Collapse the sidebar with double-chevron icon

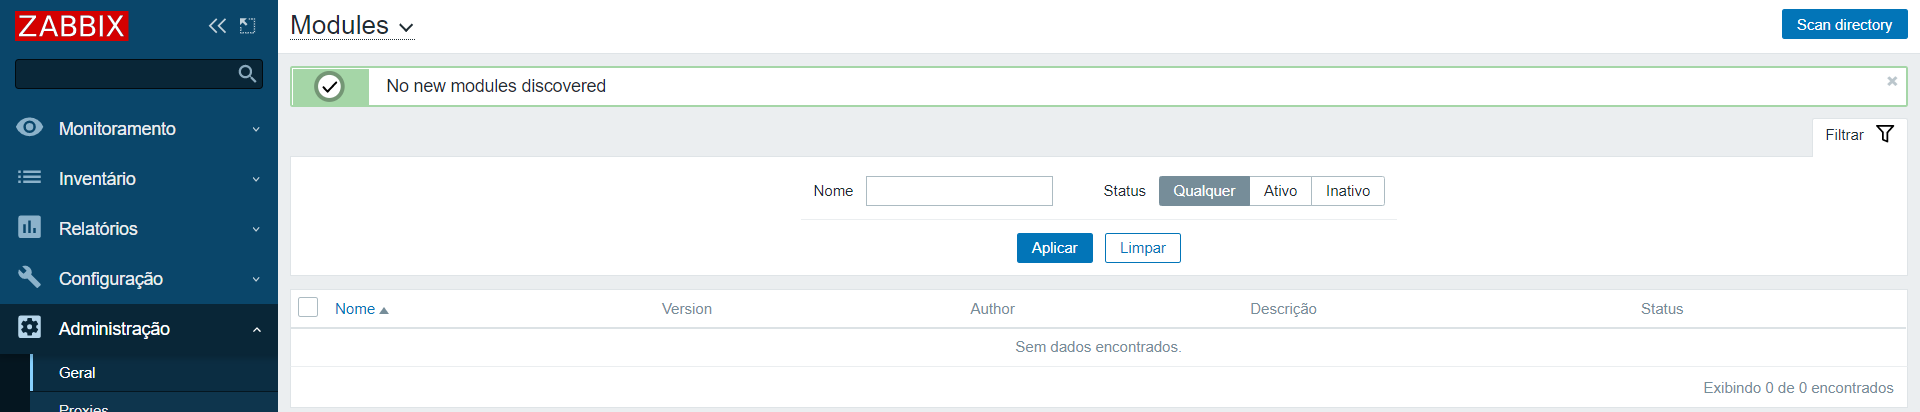(x=217, y=26)
